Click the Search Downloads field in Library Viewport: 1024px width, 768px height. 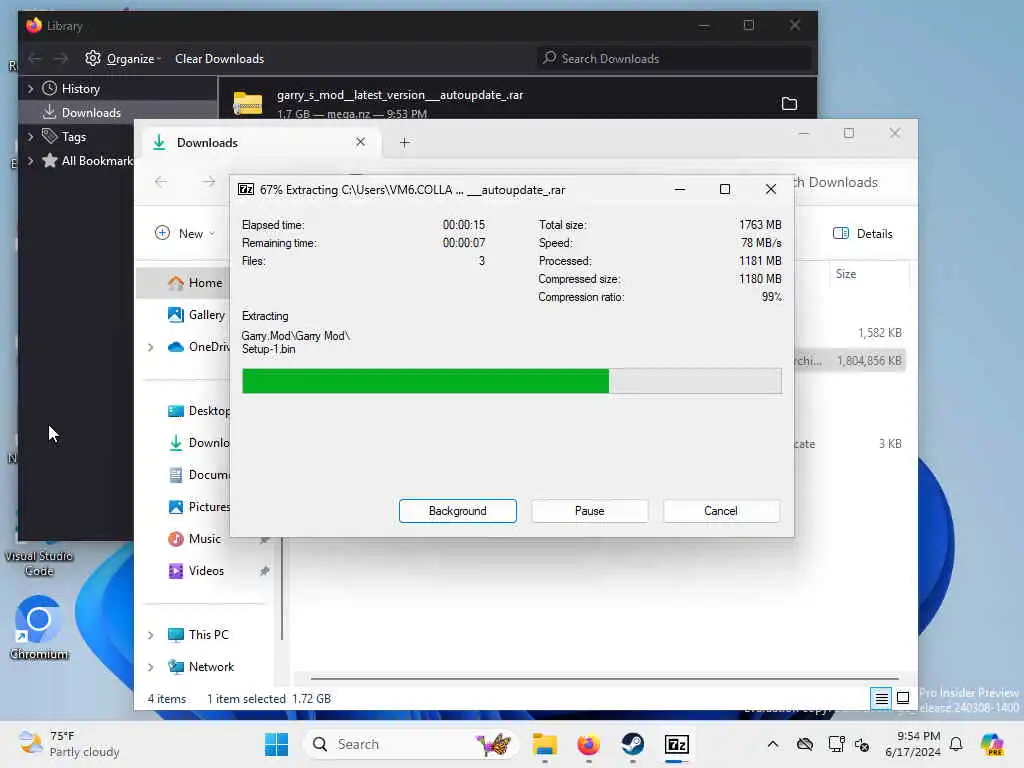pyautogui.click(x=673, y=59)
